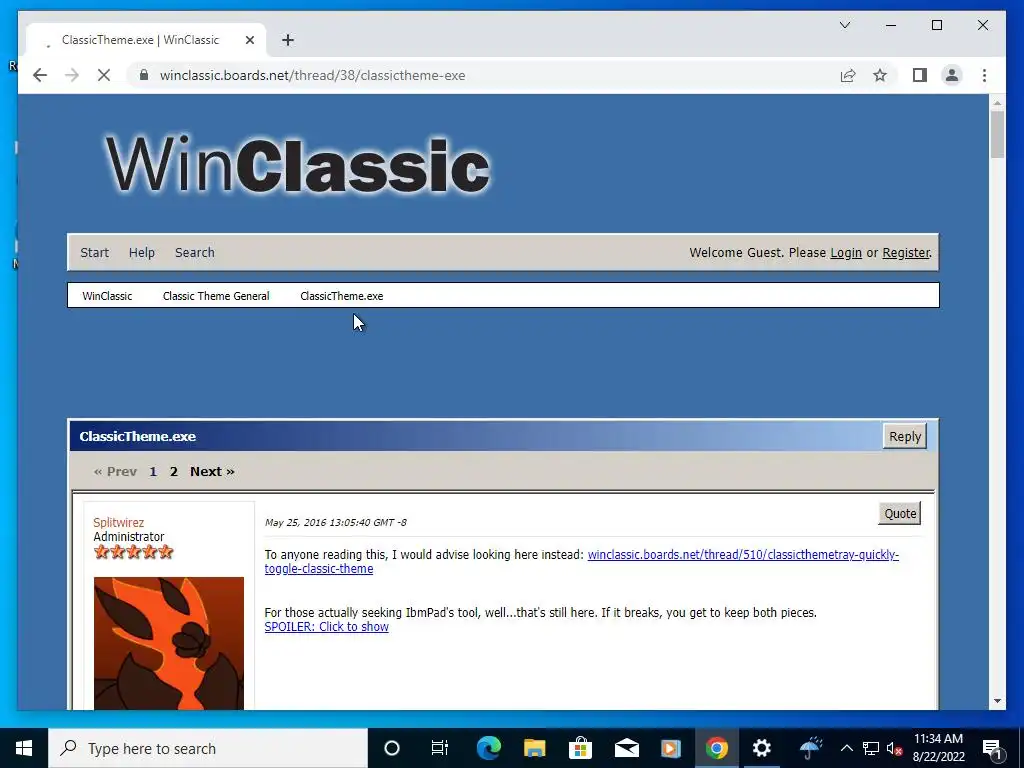Click the muted volume tray icon
1024x768 pixels.
click(894, 748)
